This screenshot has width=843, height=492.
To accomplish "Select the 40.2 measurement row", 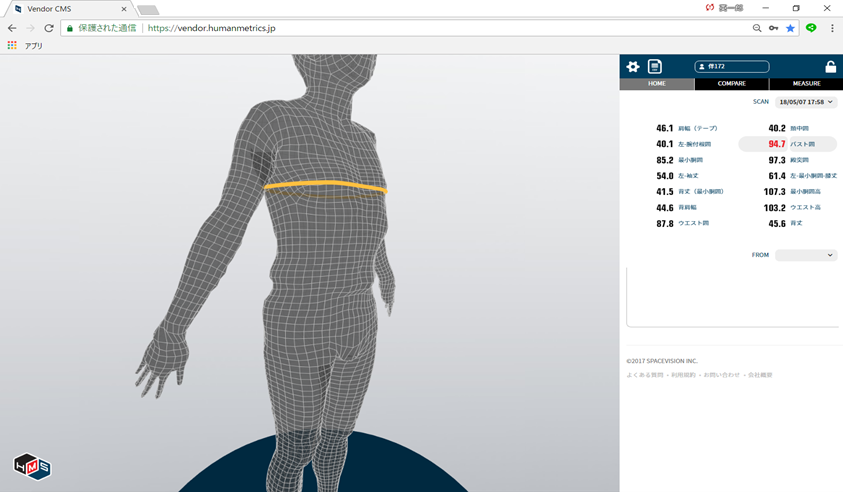I will pos(788,129).
